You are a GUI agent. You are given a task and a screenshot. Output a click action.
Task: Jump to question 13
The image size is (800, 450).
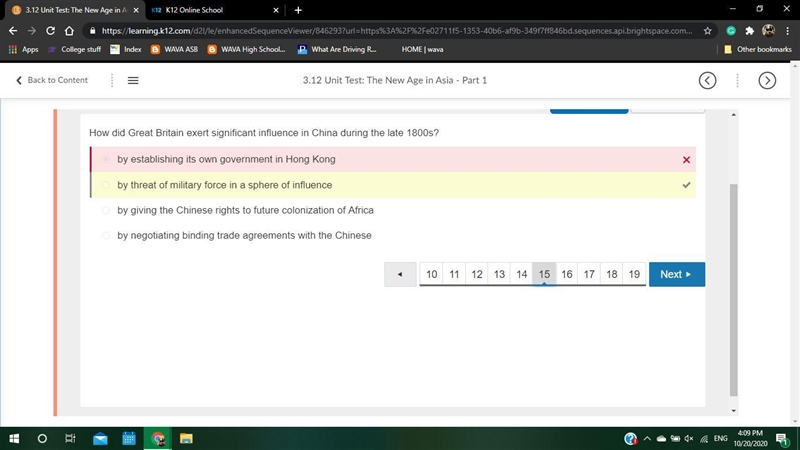[499, 274]
